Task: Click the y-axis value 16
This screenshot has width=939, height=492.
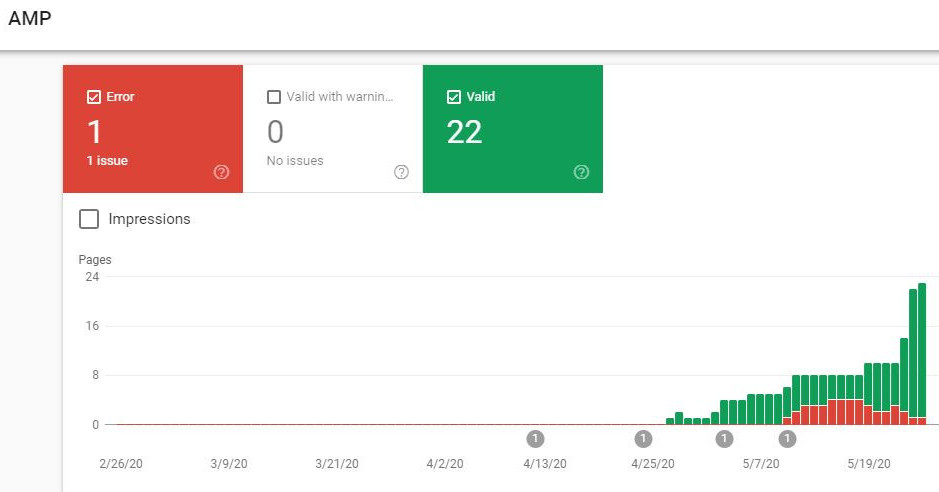Action: 92,326
